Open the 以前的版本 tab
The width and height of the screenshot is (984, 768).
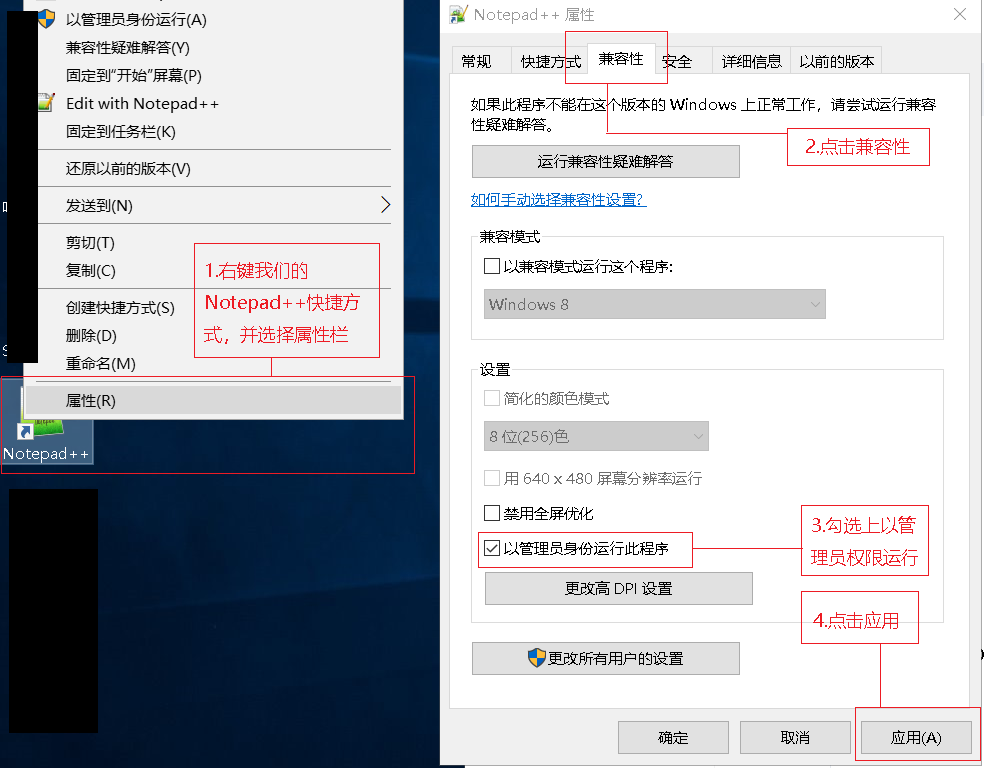point(837,61)
